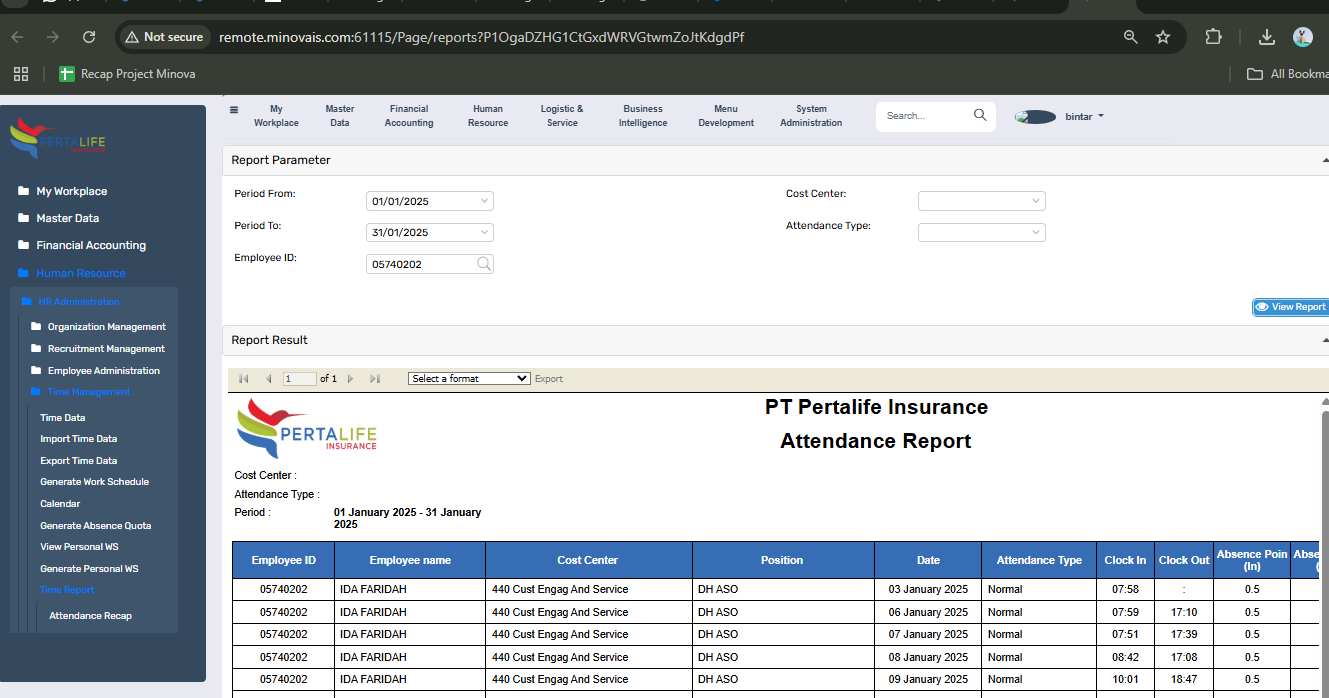The image size is (1329, 698).
Task: Click the browser address bar URL
Action: click(481, 37)
